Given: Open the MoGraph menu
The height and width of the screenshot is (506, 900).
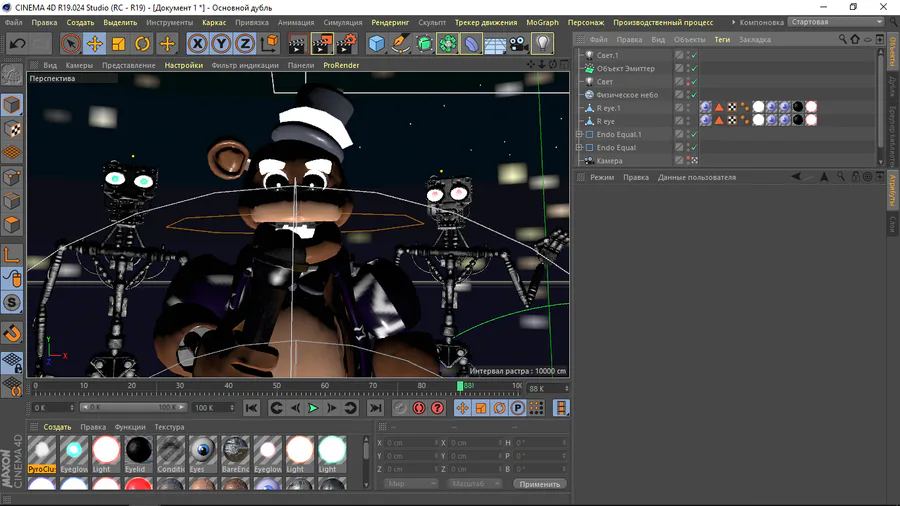Looking at the screenshot, I should pyautogui.click(x=542, y=22).
